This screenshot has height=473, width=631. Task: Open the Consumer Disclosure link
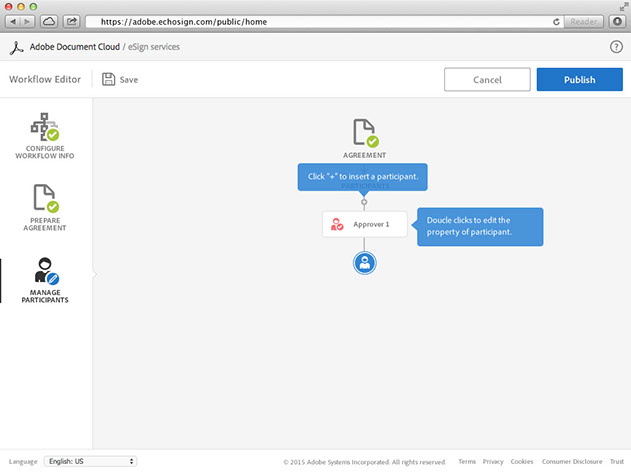(569, 461)
